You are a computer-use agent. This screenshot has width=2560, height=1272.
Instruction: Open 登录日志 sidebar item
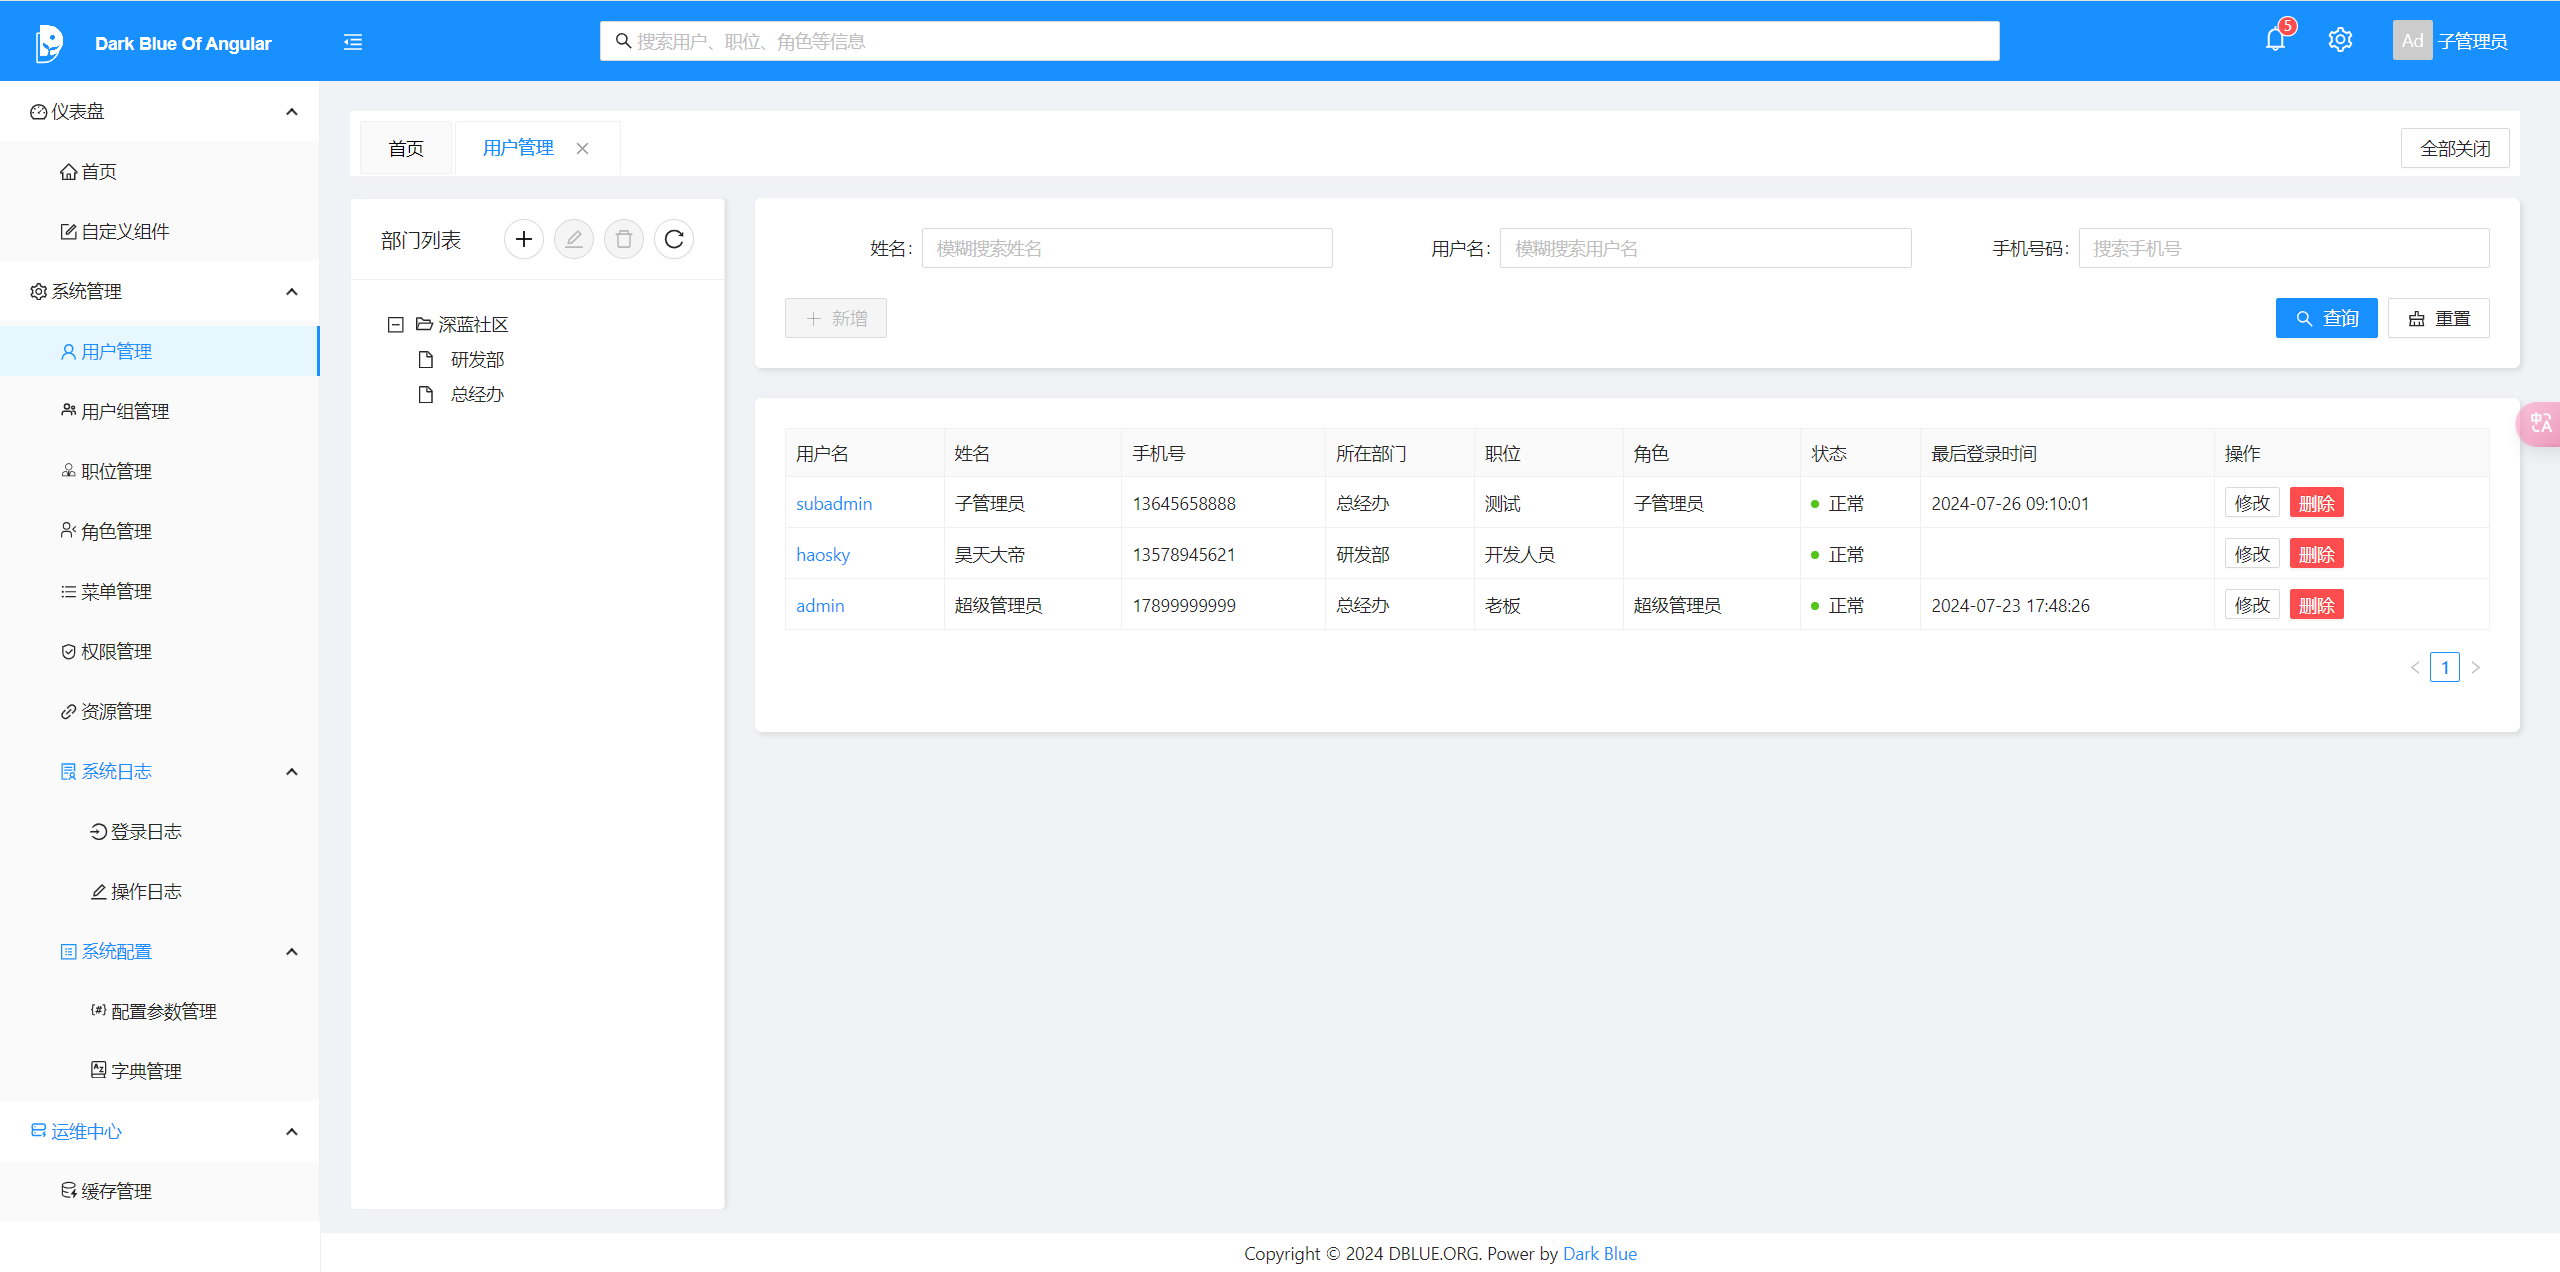(160, 831)
